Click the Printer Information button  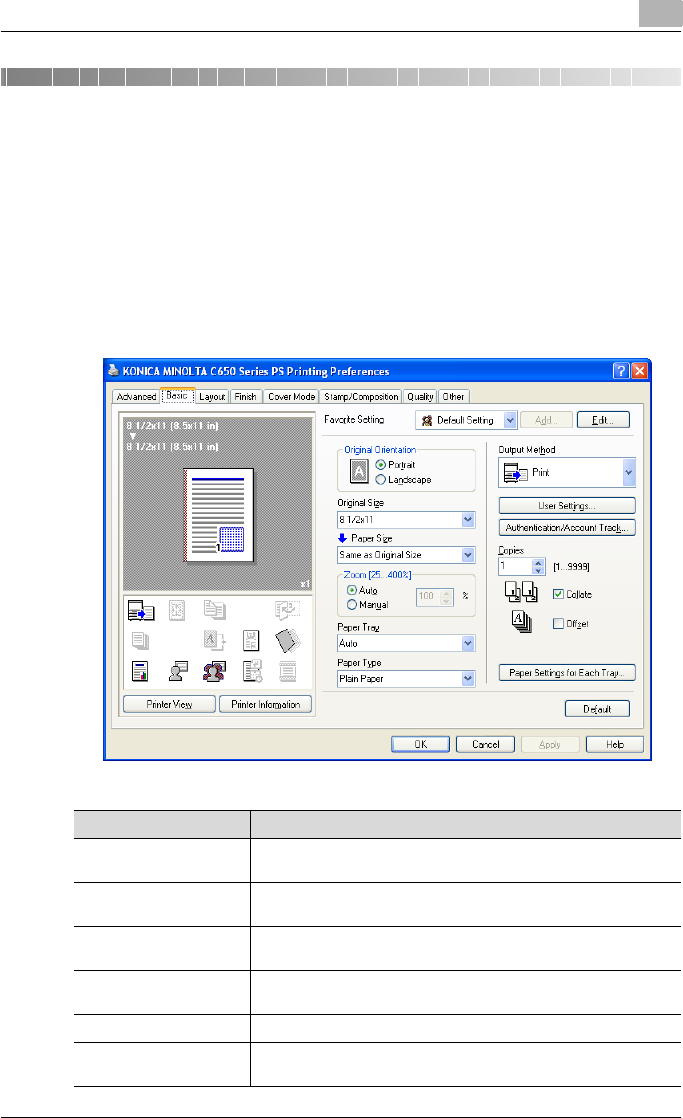click(x=265, y=704)
